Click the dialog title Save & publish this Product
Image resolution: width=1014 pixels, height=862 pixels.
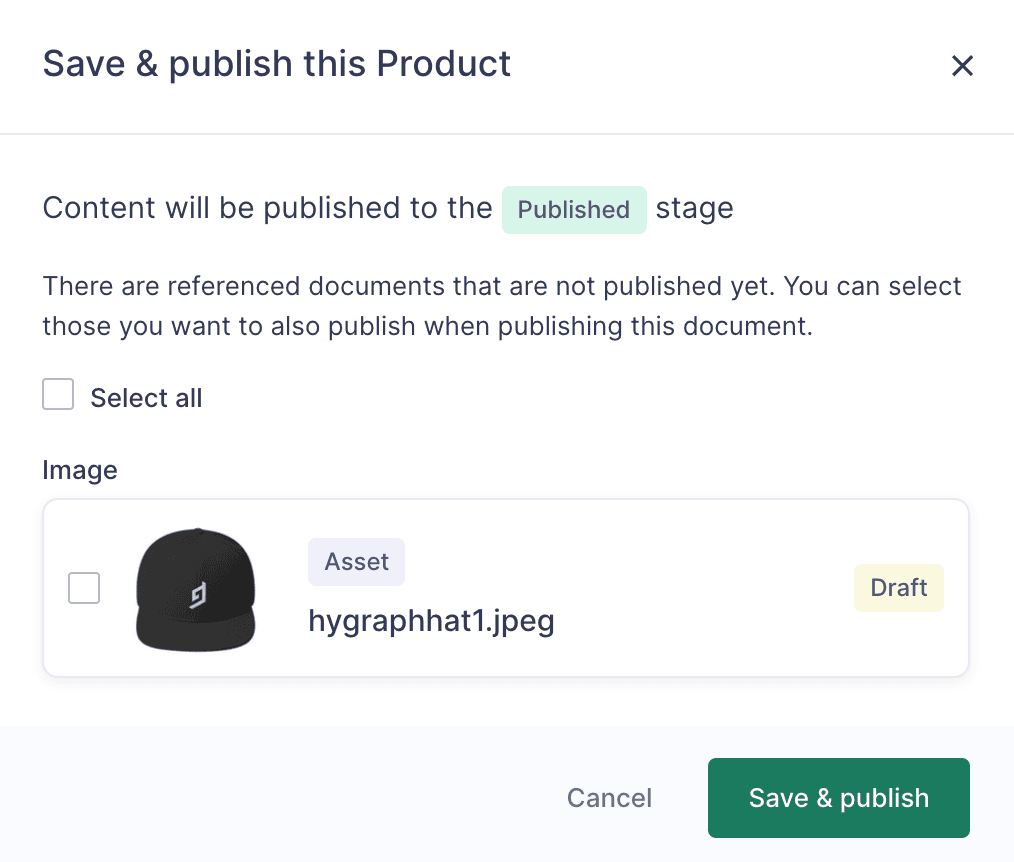point(277,64)
